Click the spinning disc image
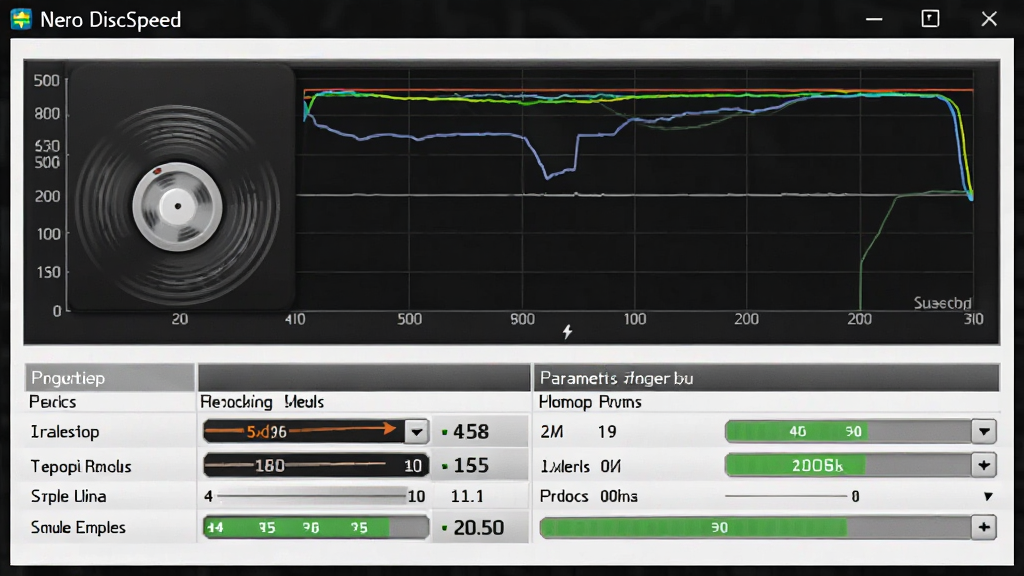The image size is (1024, 576). (178, 206)
